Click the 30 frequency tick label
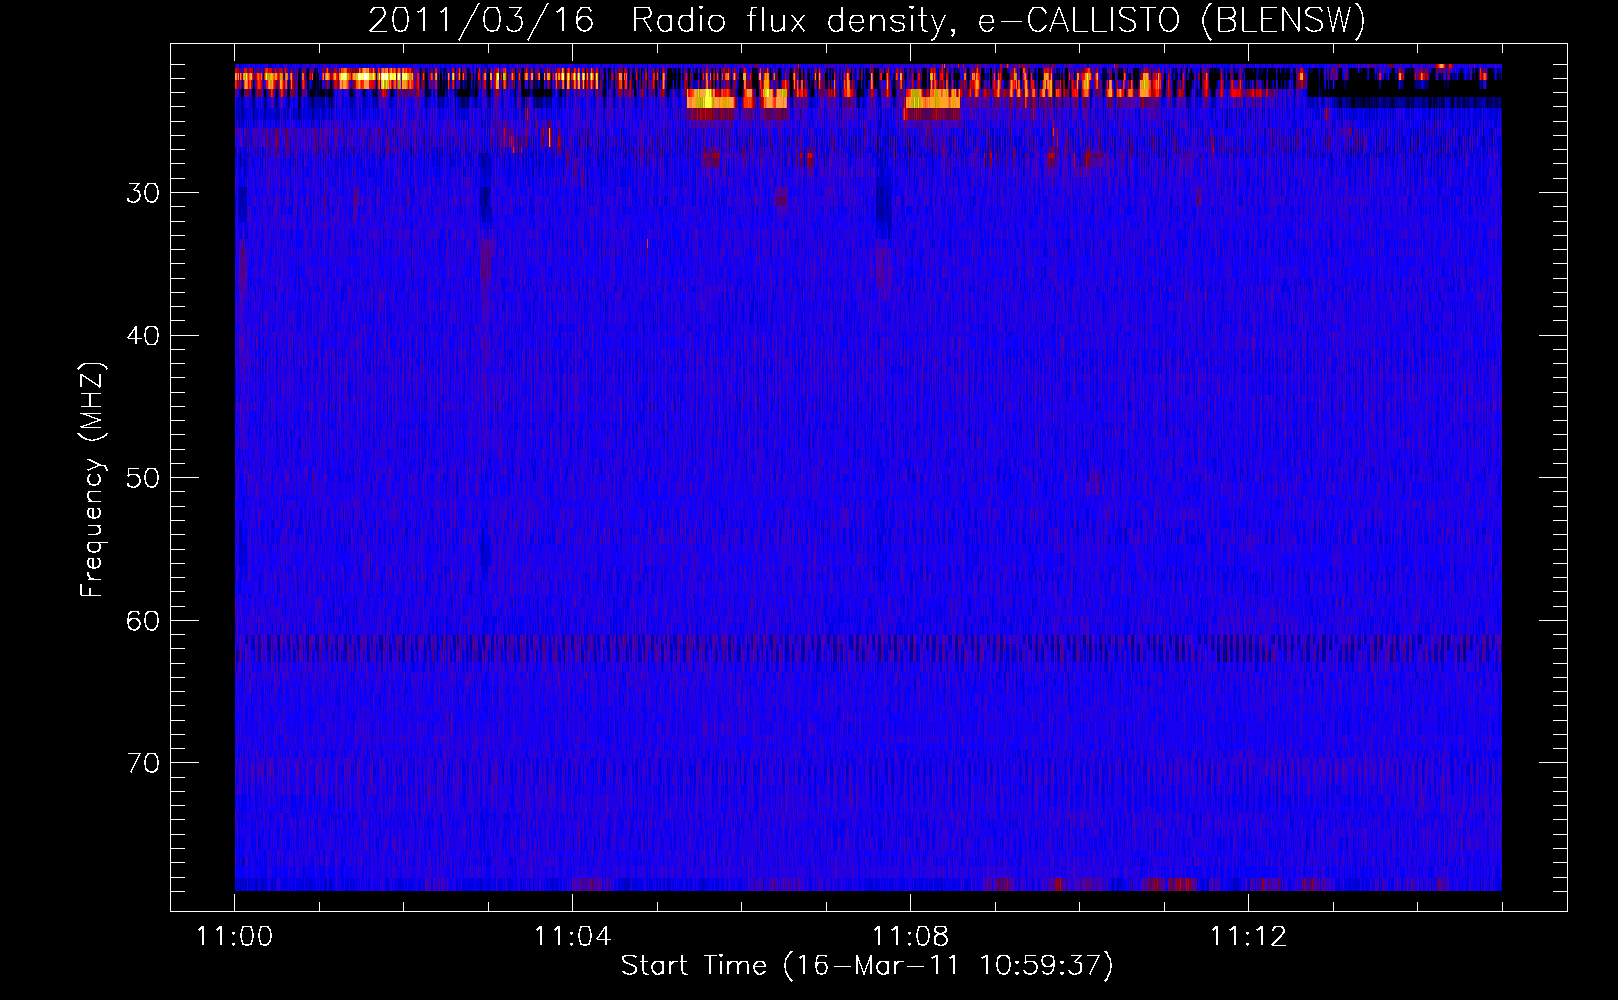The width and height of the screenshot is (1618, 1000). (x=143, y=193)
